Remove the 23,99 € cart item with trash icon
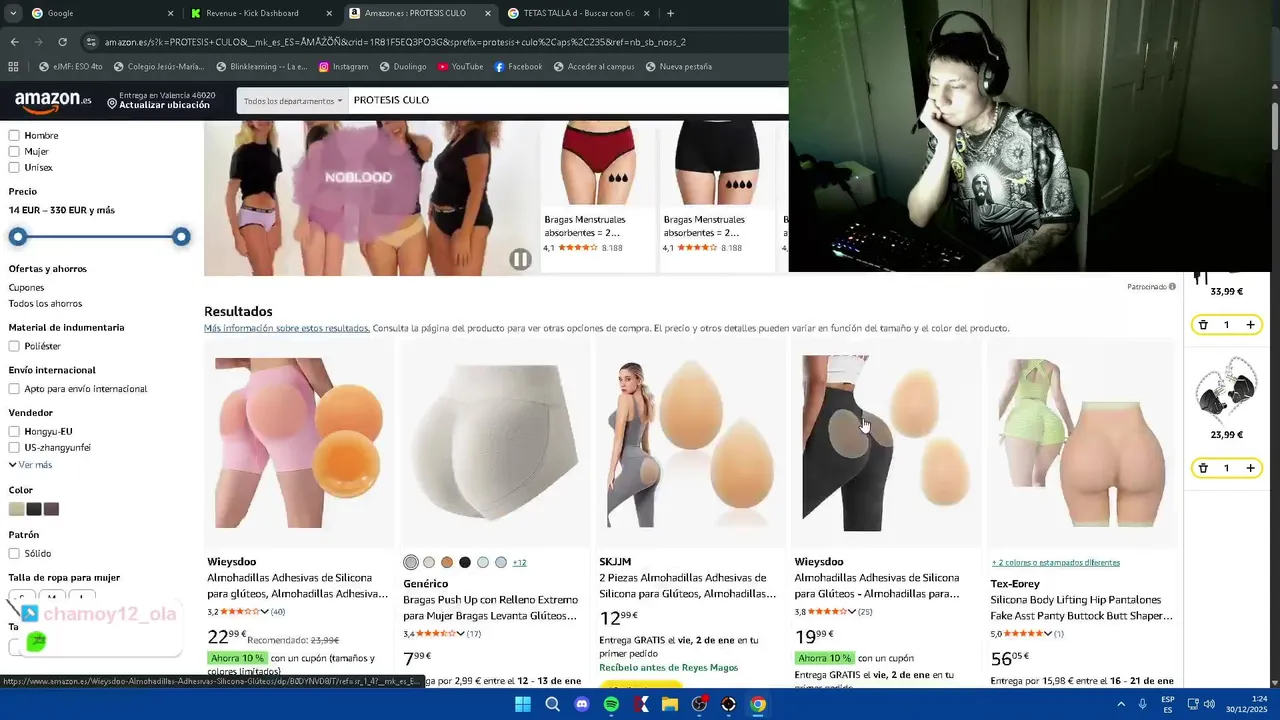Screen dimensions: 1280x720 pyautogui.click(x=1203, y=468)
